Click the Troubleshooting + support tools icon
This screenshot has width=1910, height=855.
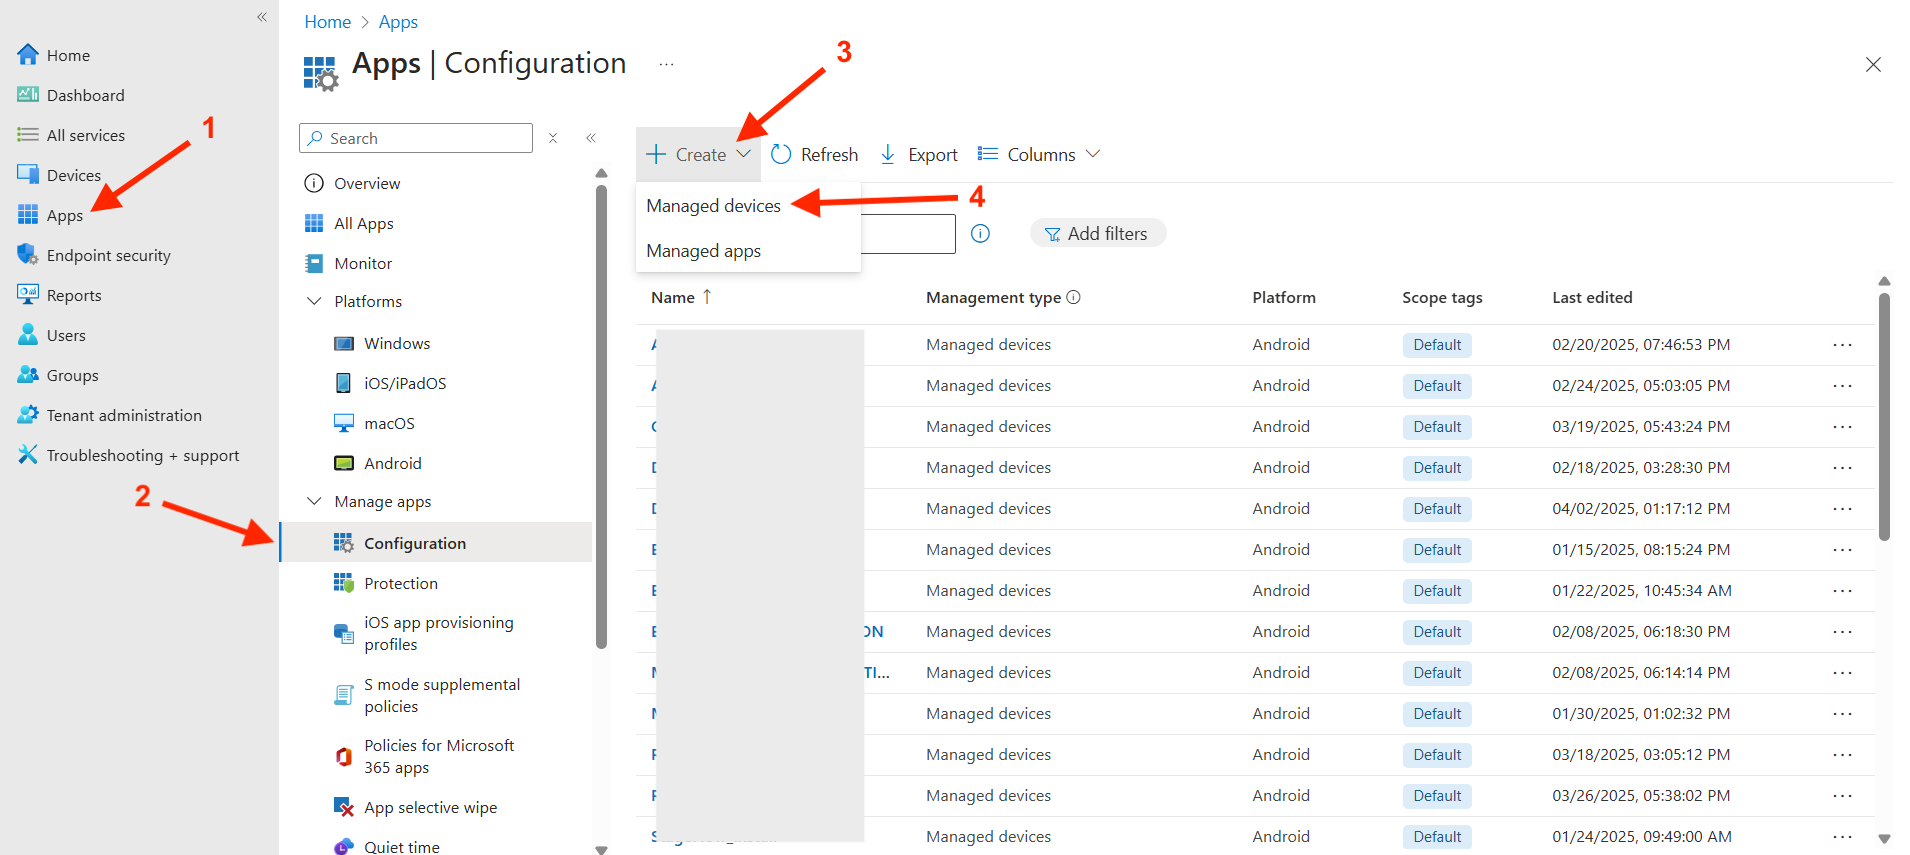[27, 455]
